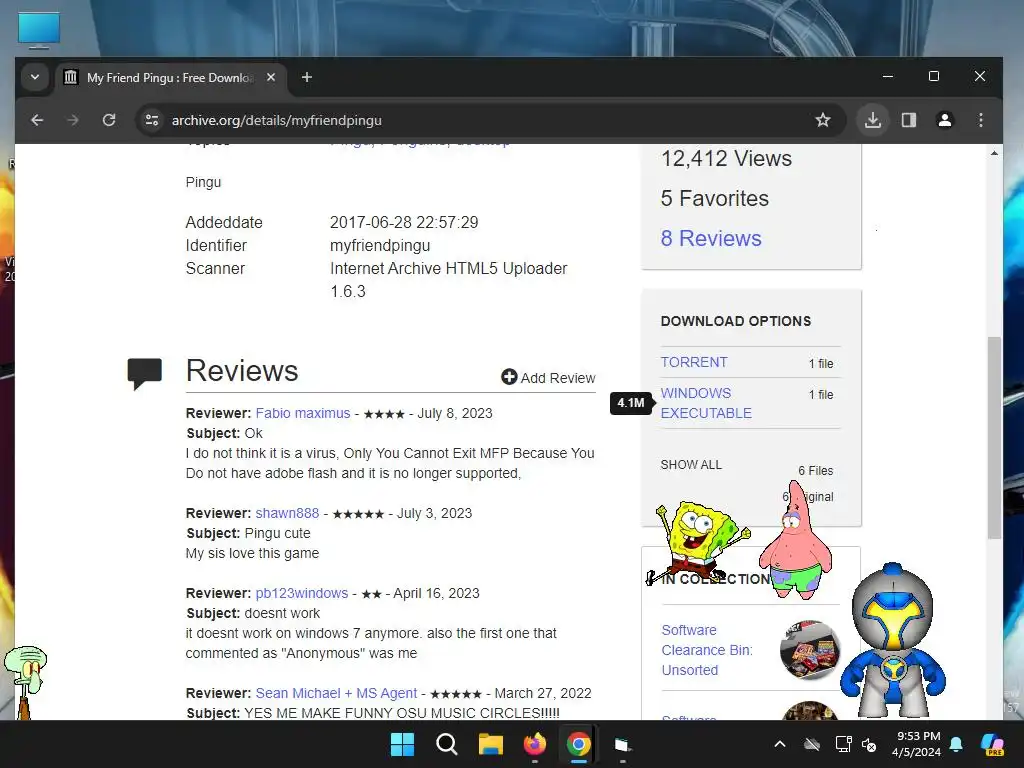
Task: Open Chrome three-dot menu
Action: 980,120
